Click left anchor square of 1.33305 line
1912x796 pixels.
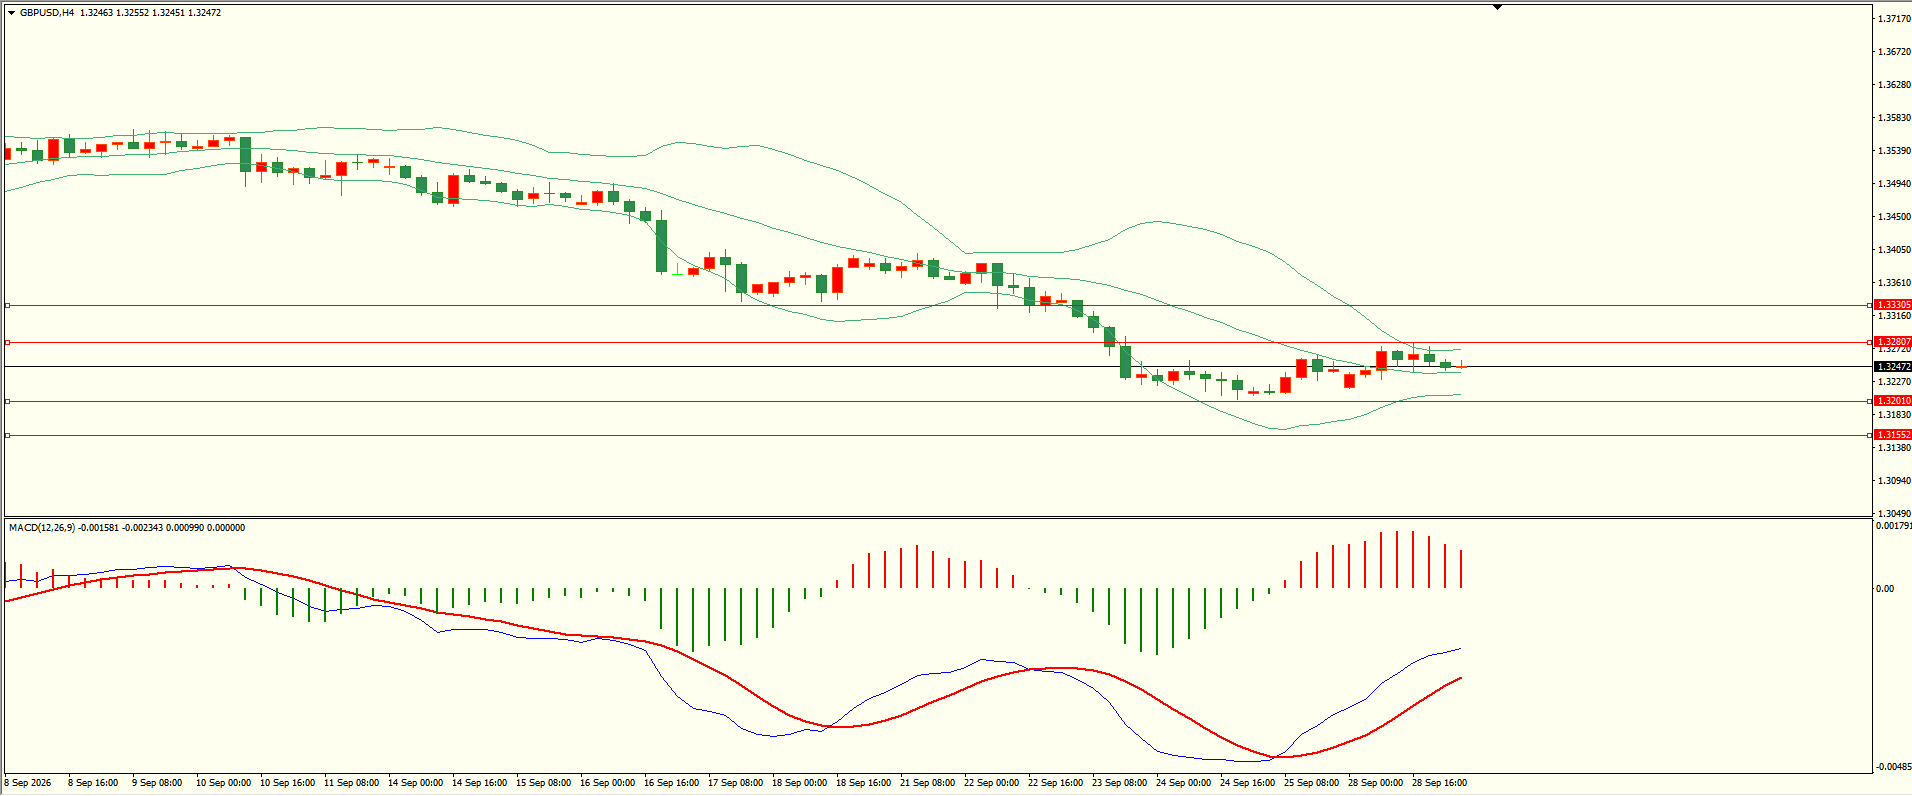point(8,305)
